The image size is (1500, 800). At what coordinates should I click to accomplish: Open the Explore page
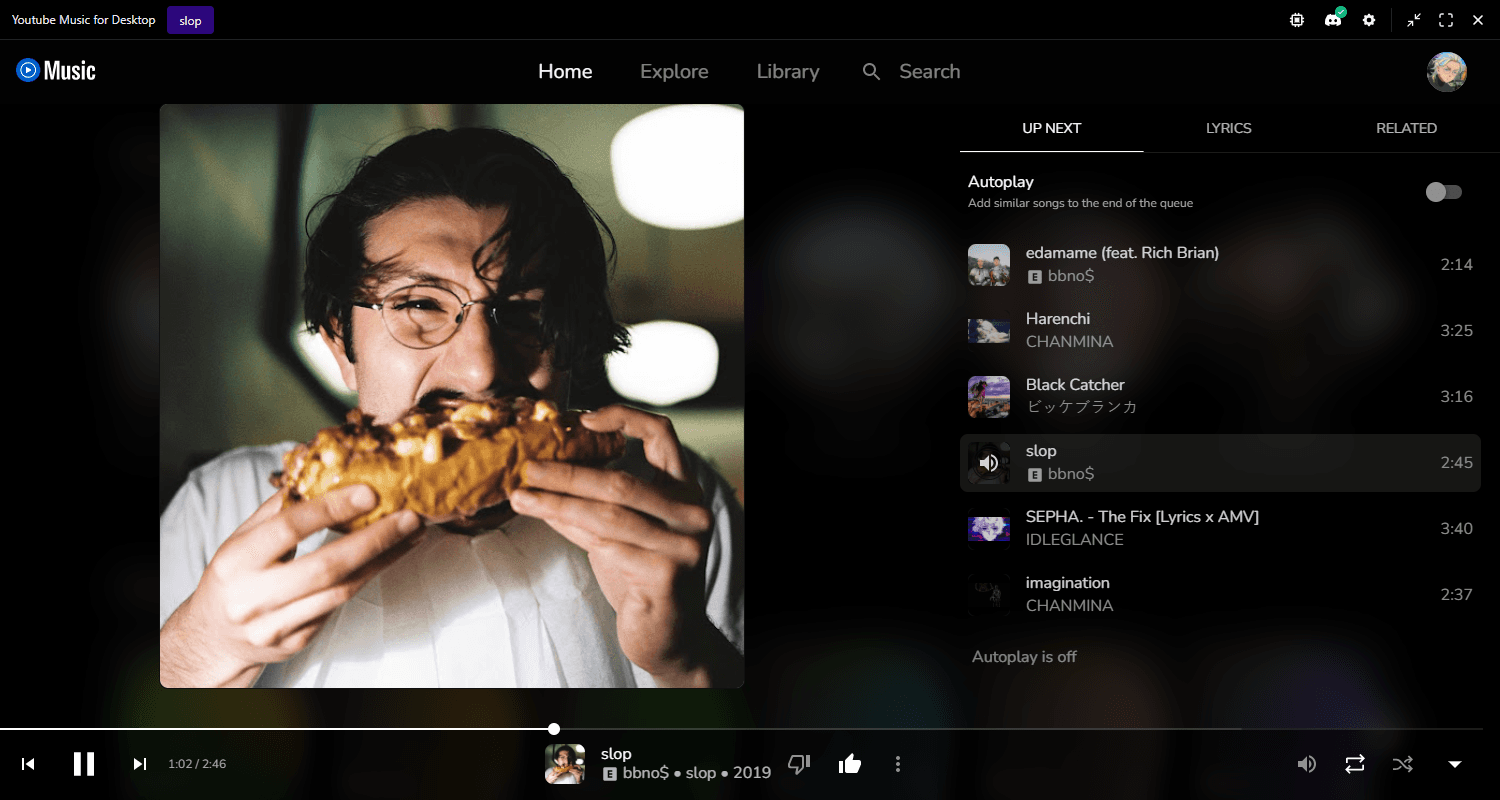click(674, 72)
